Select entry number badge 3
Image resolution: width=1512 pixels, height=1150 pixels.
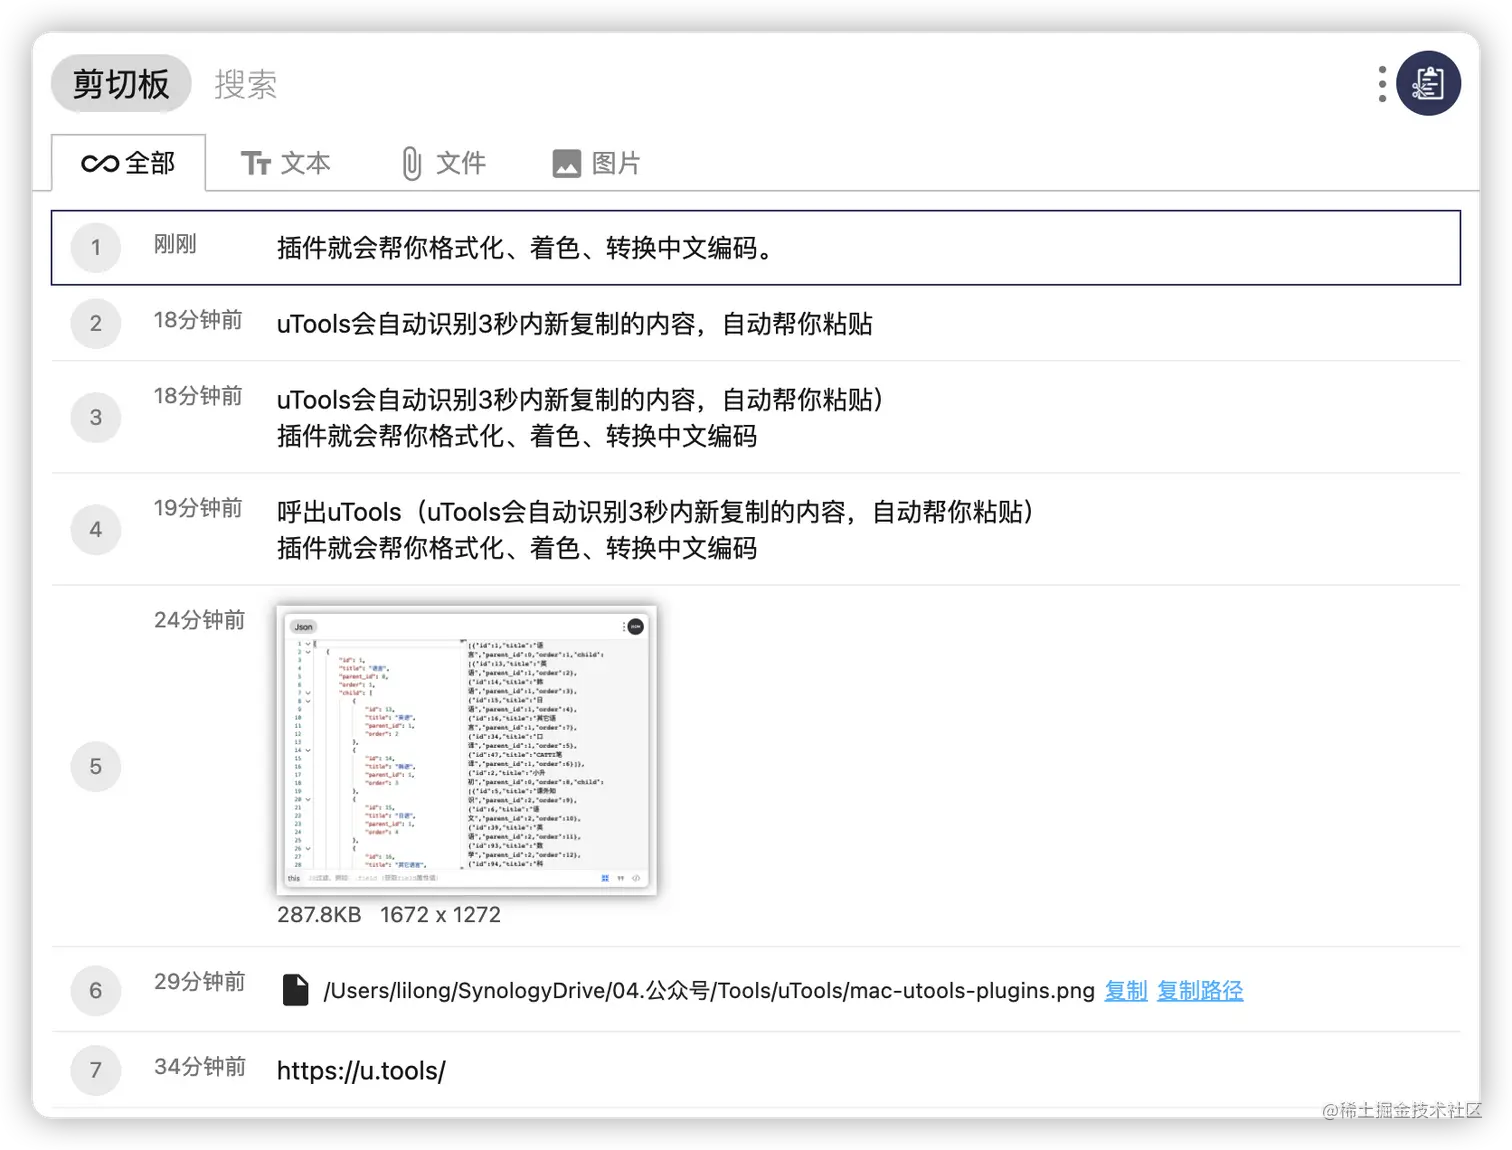(x=96, y=417)
